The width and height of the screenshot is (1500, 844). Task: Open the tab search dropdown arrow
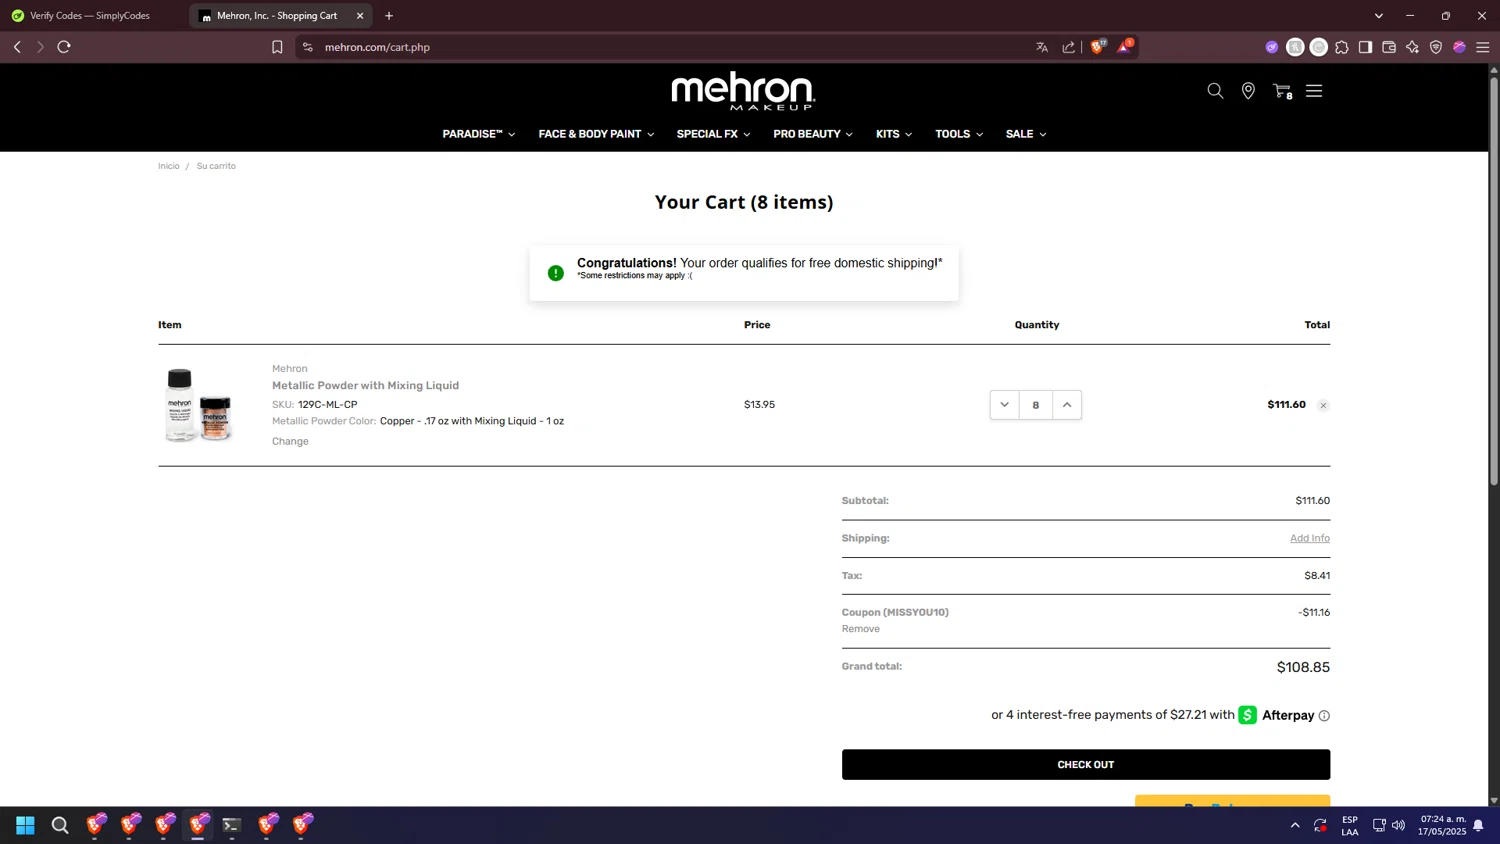coord(1378,16)
